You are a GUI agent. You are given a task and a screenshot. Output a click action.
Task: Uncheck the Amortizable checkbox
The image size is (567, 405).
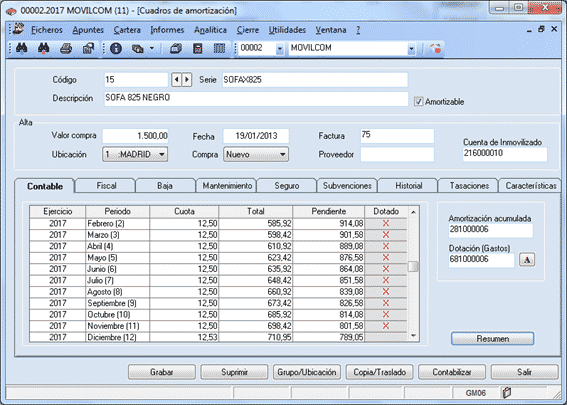pos(418,102)
